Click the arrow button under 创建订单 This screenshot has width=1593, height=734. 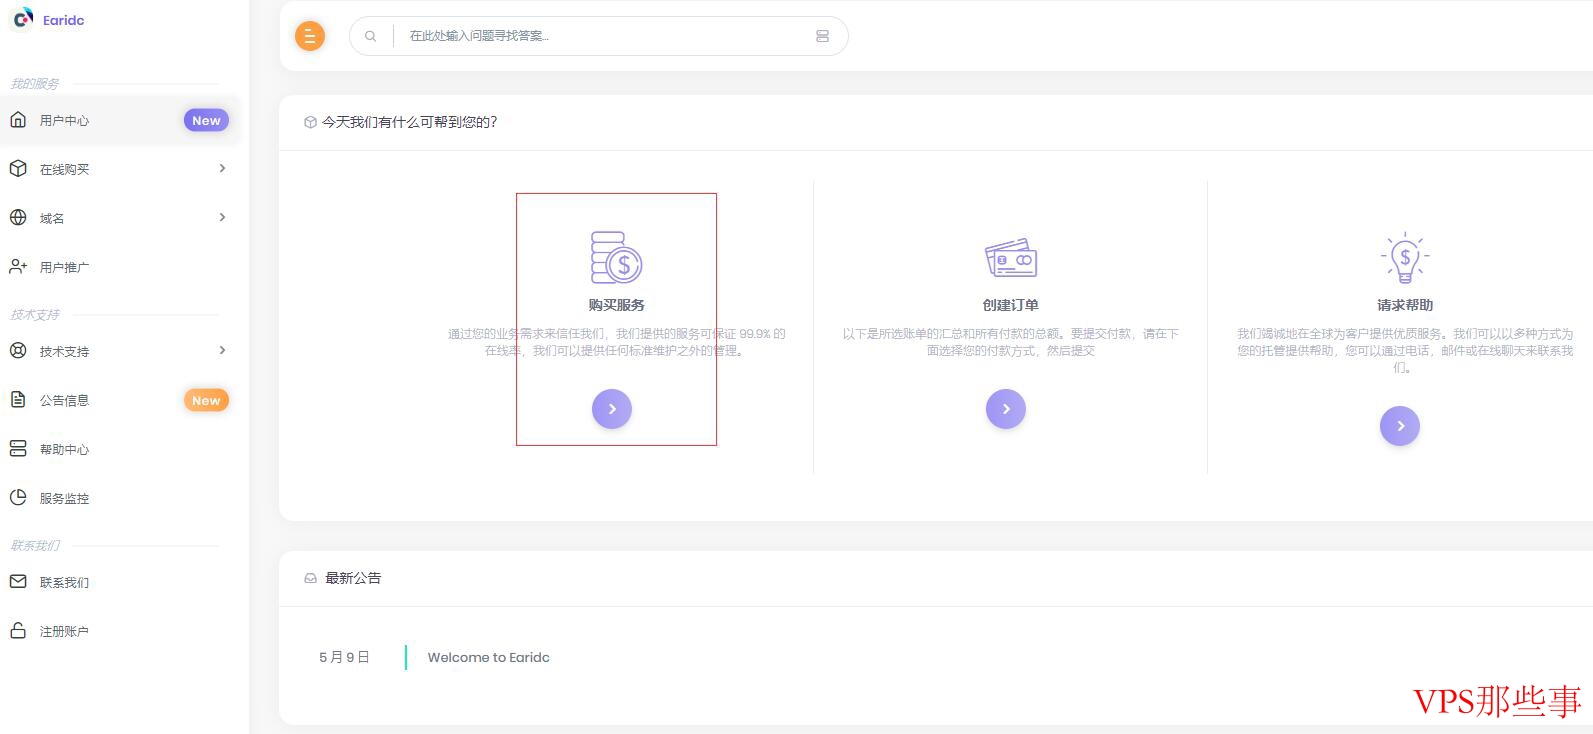tap(1006, 409)
